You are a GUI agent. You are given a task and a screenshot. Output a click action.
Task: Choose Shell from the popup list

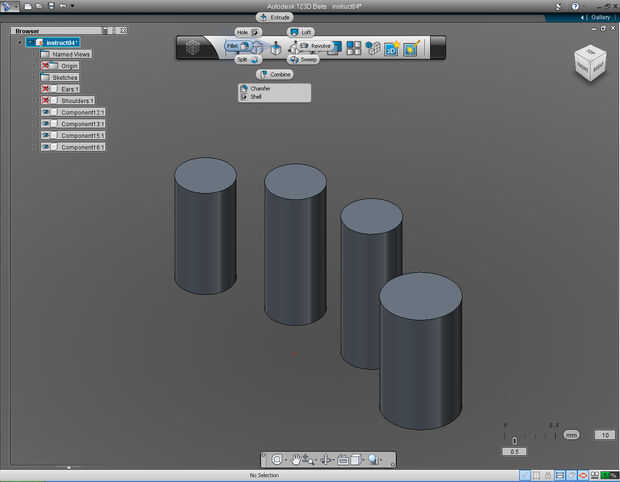pyautogui.click(x=274, y=96)
